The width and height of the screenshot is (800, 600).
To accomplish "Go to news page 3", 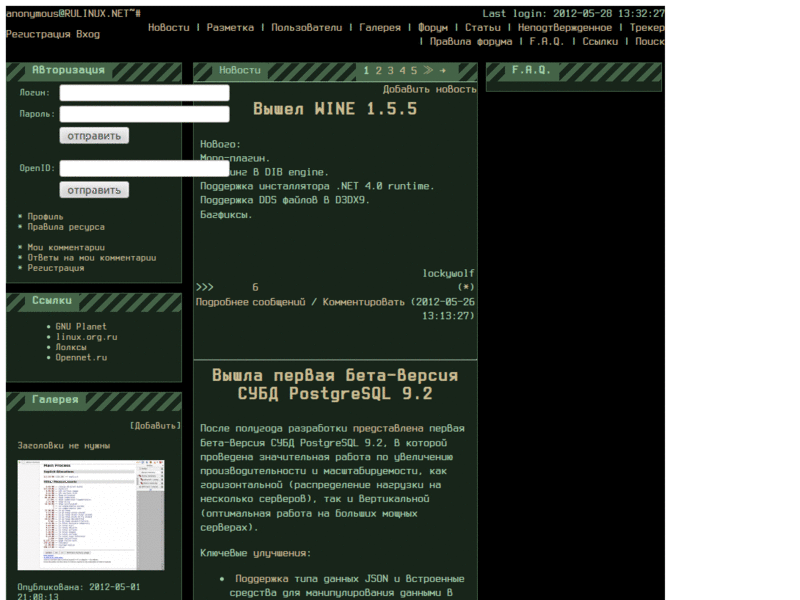I will [390, 70].
